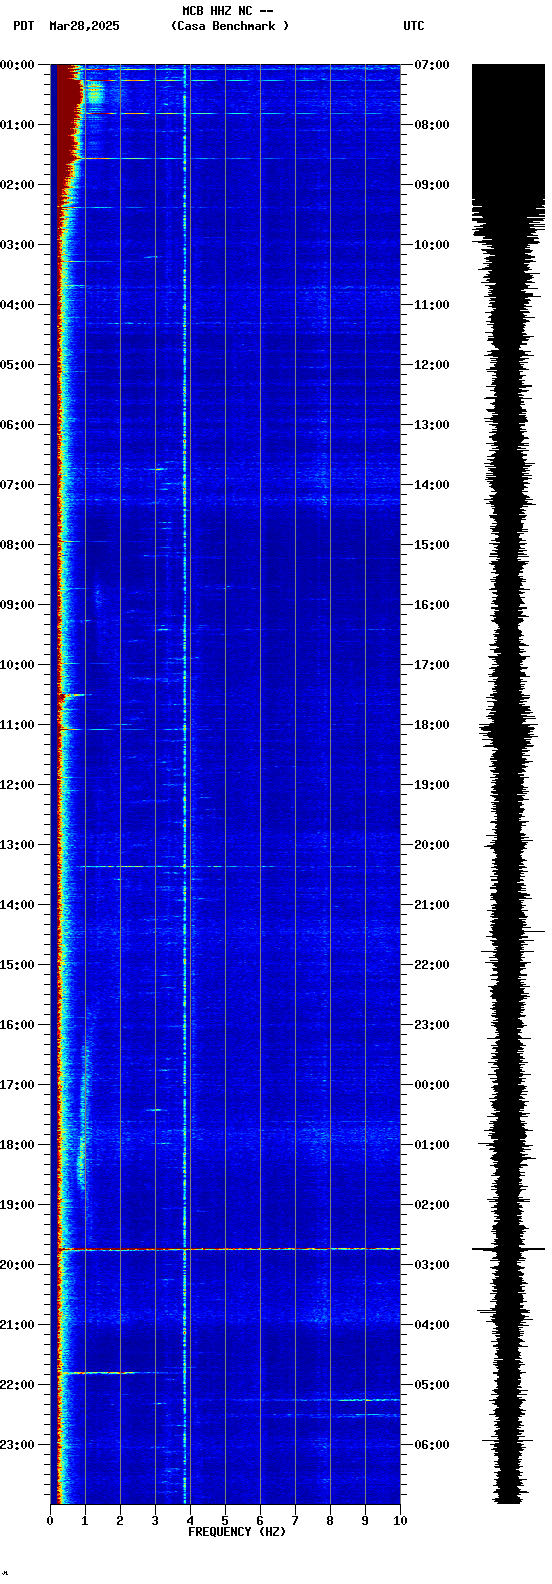This screenshot has width=552, height=1584.
Task: Click frequency axis tick label '10'
Action: point(400,1521)
